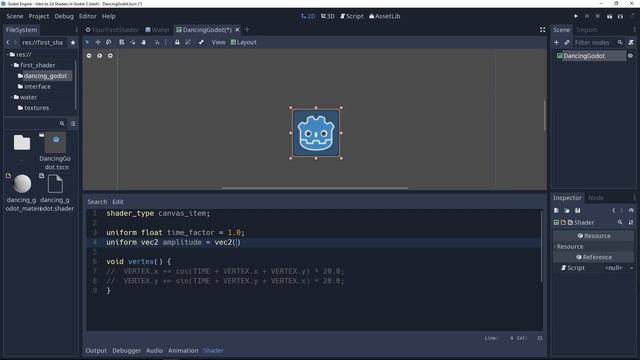Toggle the group children icon next to lock
640x360 pixels.
click(x=188, y=42)
